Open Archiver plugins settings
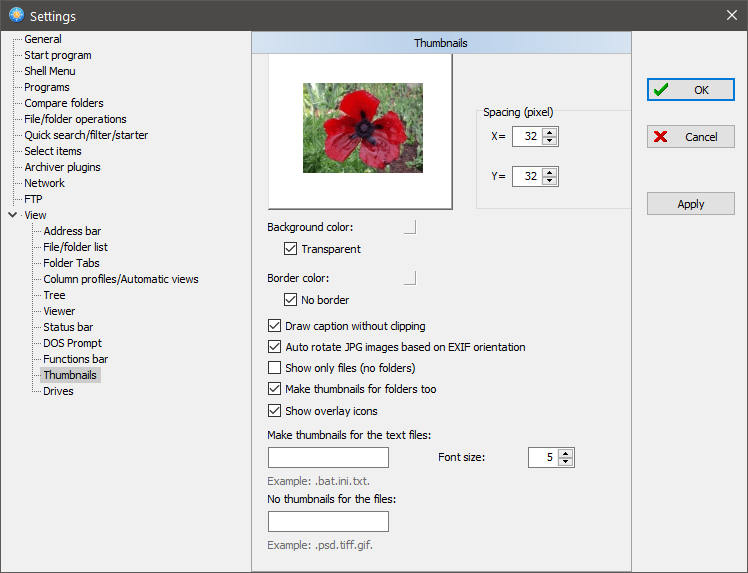The image size is (748, 573). (x=62, y=167)
